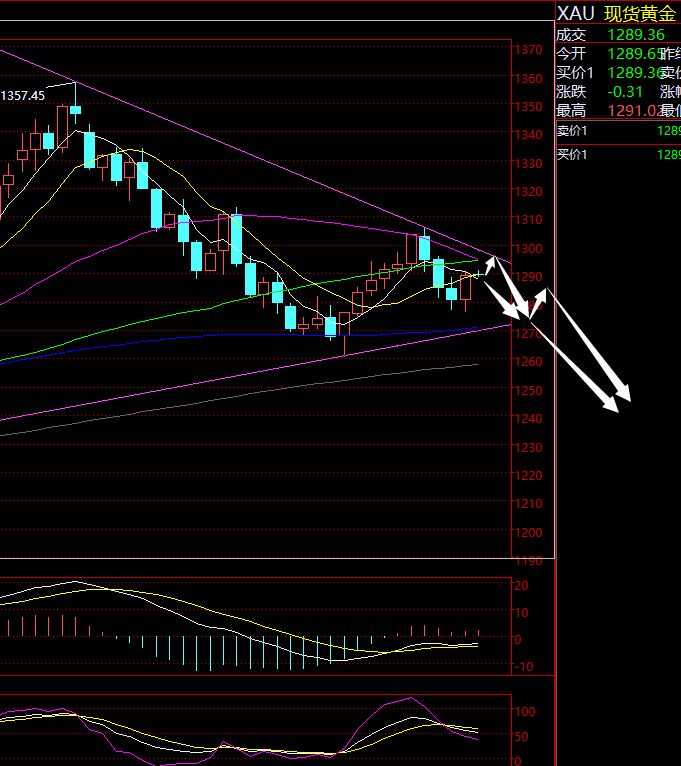Select the 20 label on MACD axis
Viewport: 681px width, 766px height.
point(521,585)
